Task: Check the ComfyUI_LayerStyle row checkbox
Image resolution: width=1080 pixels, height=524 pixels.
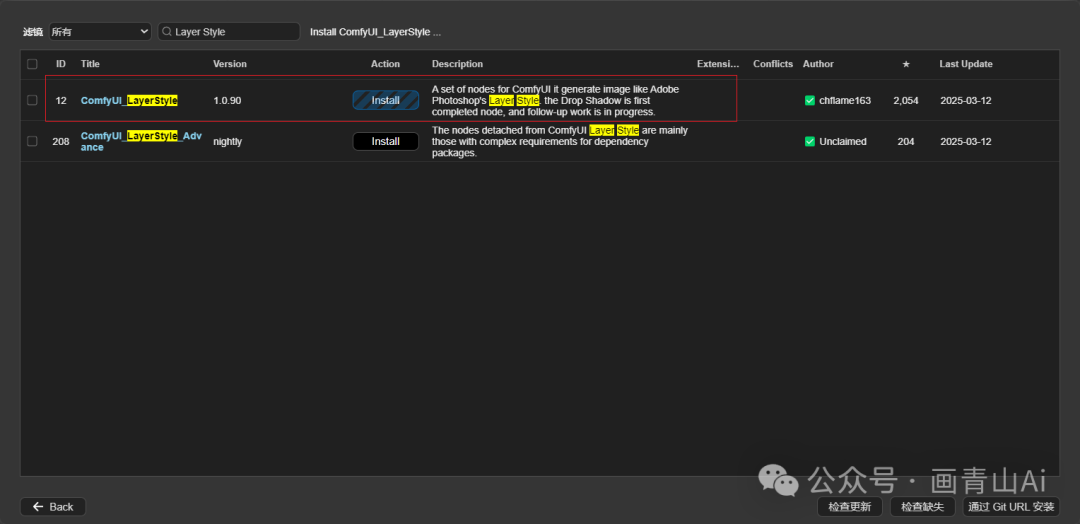Action: (x=32, y=100)
